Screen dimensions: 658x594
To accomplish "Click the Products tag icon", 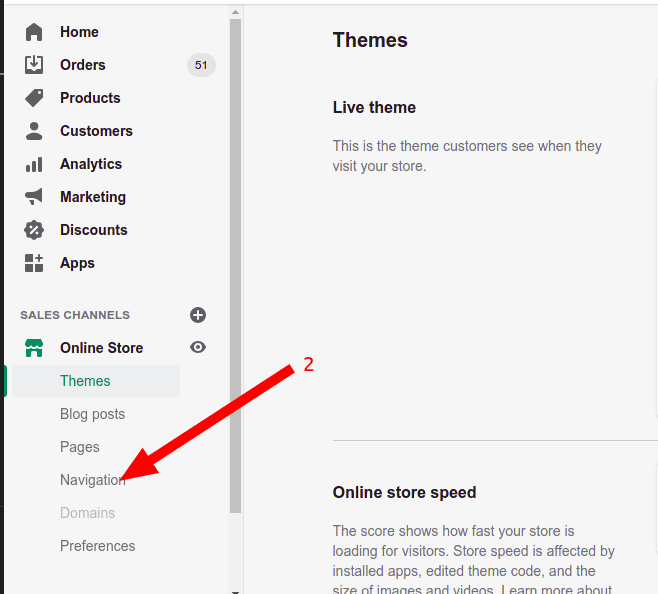I will (x=34, y=98).
